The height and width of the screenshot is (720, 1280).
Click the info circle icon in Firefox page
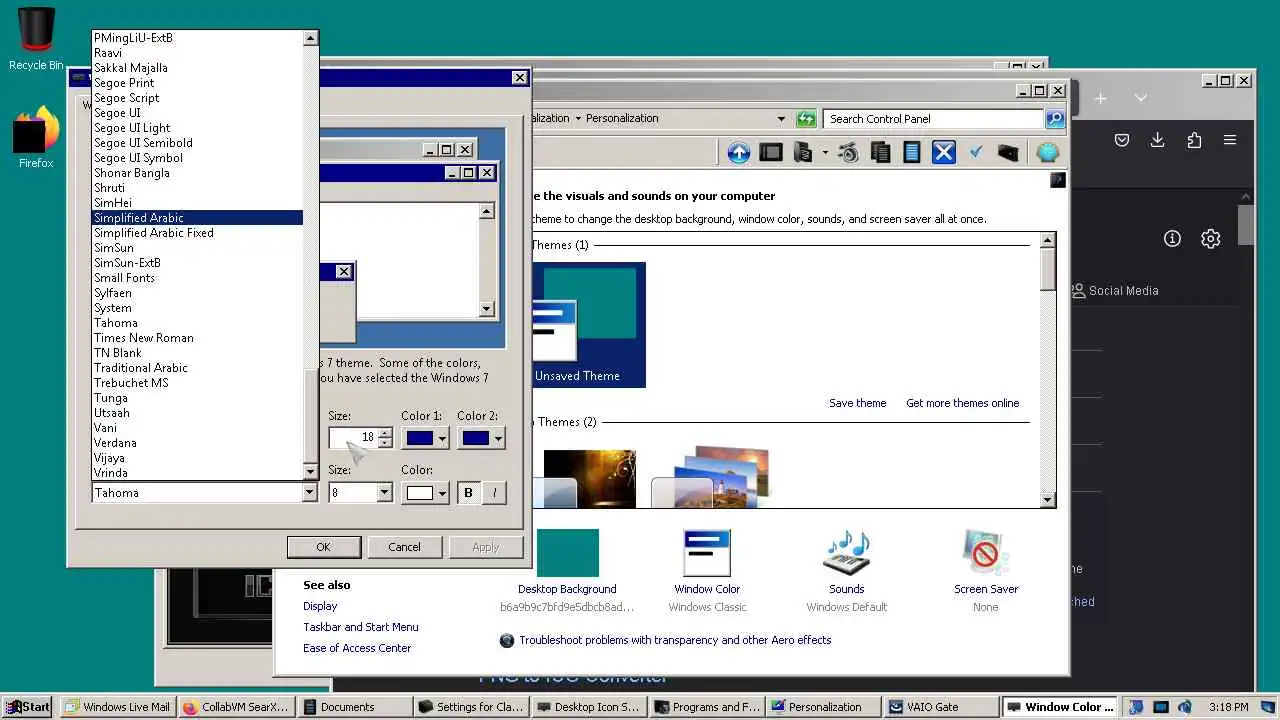click(x=1173, y=239)
